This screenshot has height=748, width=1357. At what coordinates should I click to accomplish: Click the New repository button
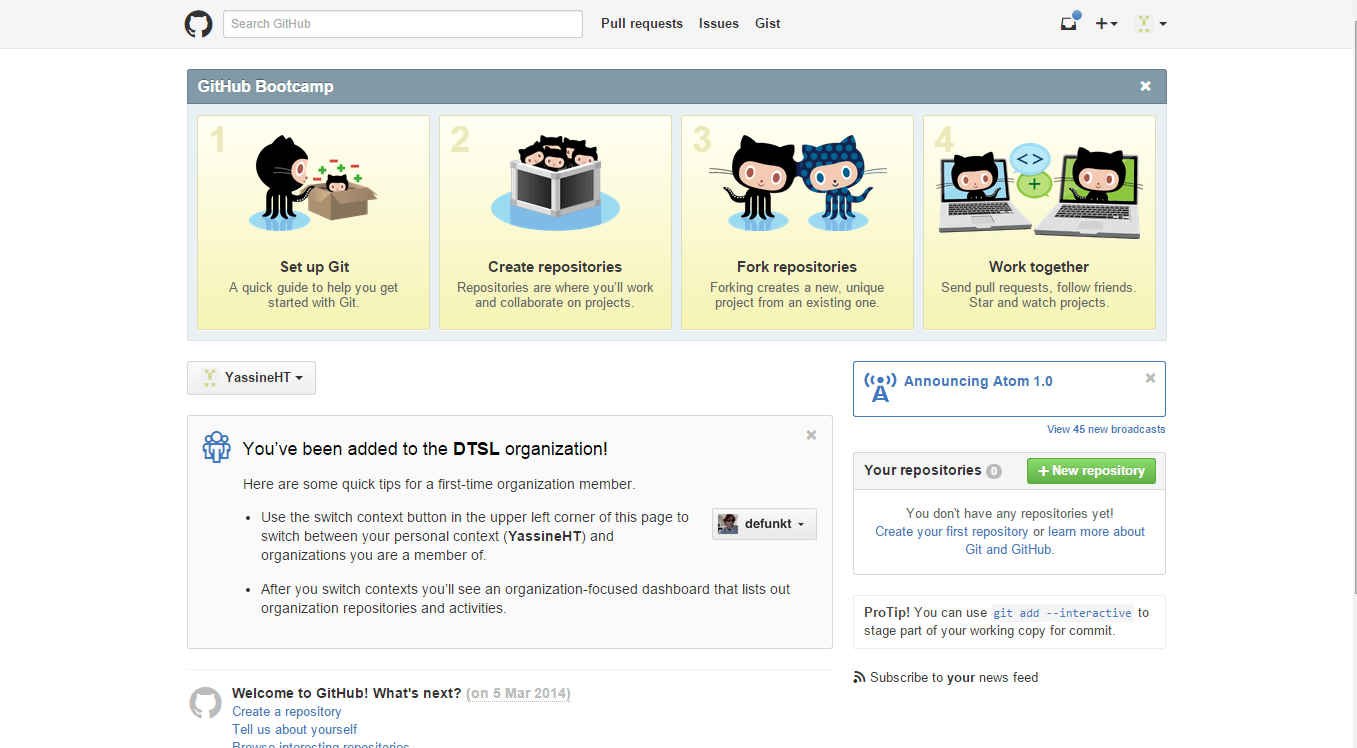coord(1091,471)
